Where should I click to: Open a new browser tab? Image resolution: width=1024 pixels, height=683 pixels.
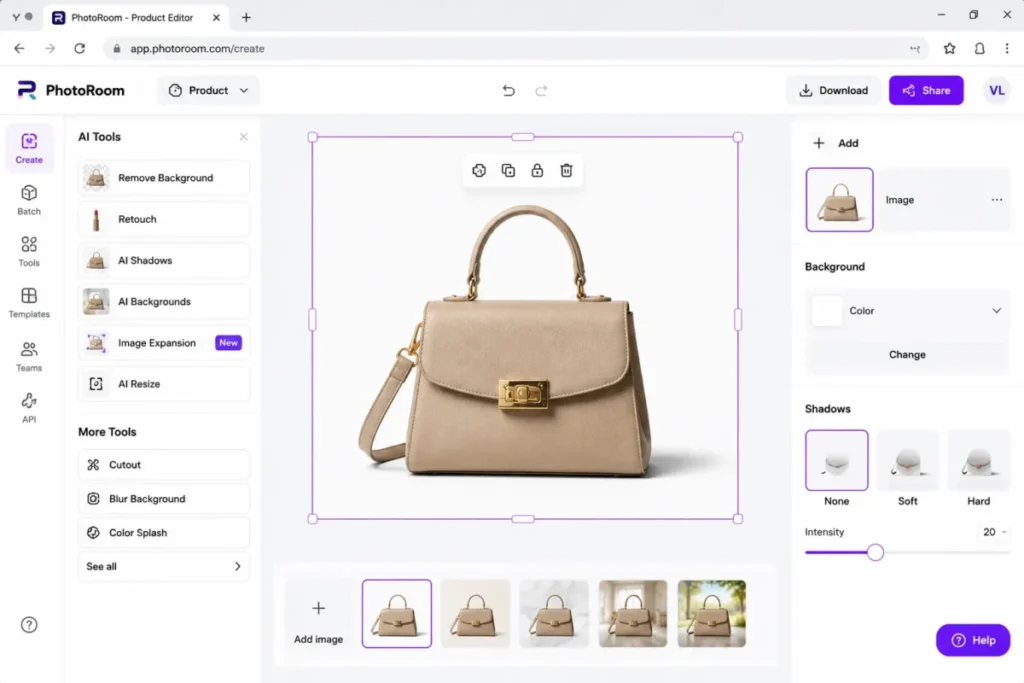pos(246,18)
